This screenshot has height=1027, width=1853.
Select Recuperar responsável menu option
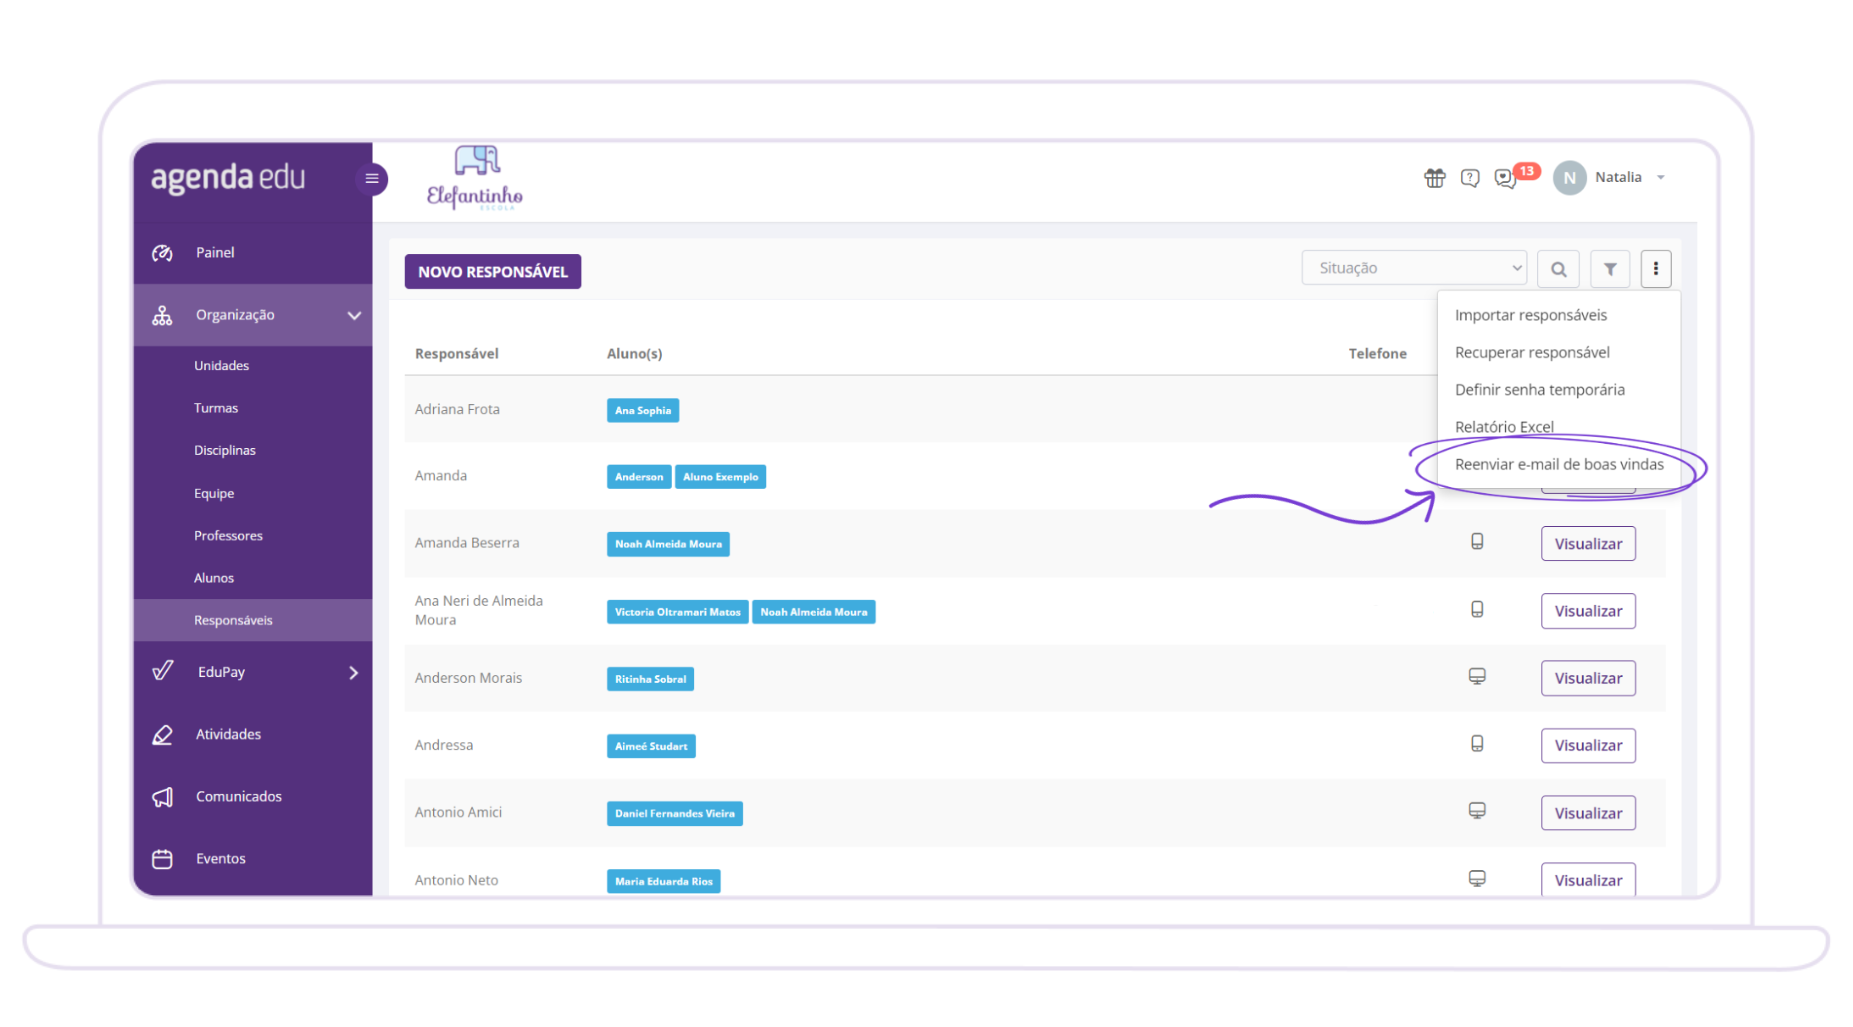[x=1532, y=352]
